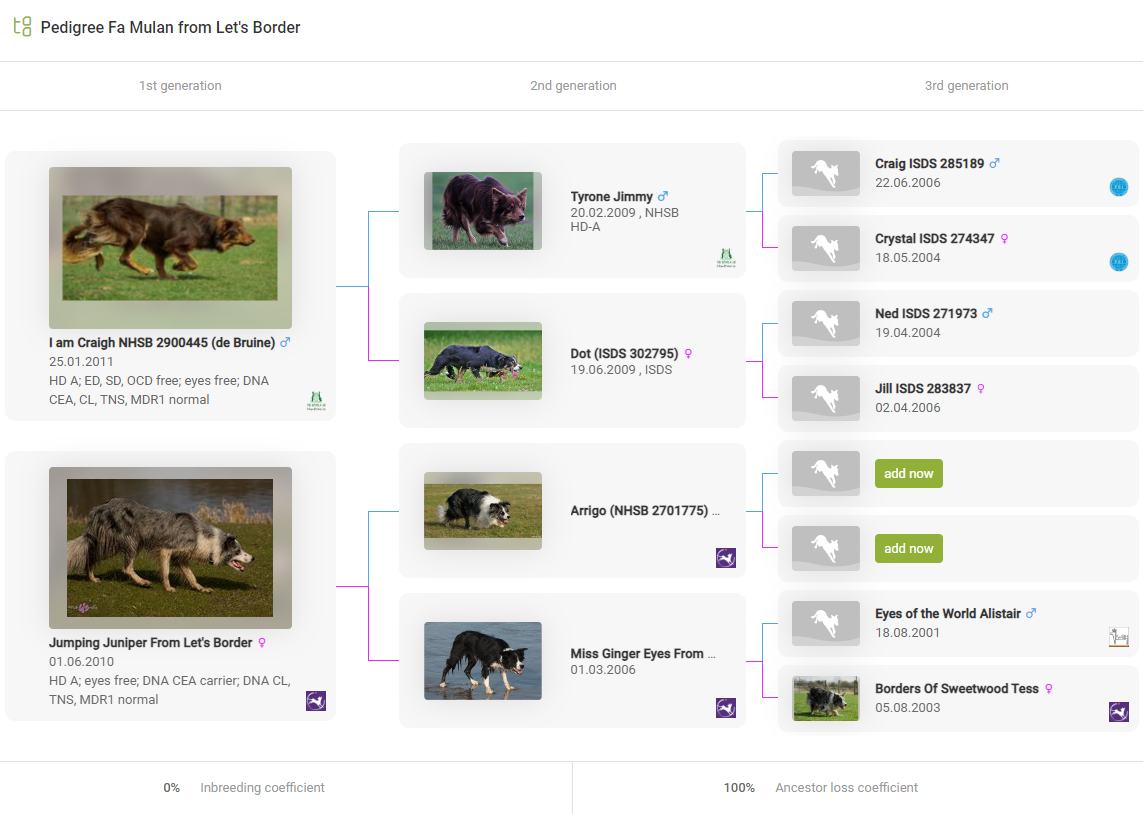Click the purple dog badge on Arrigo card
This screenshot has height=814, width=1143.
[725, 558]
